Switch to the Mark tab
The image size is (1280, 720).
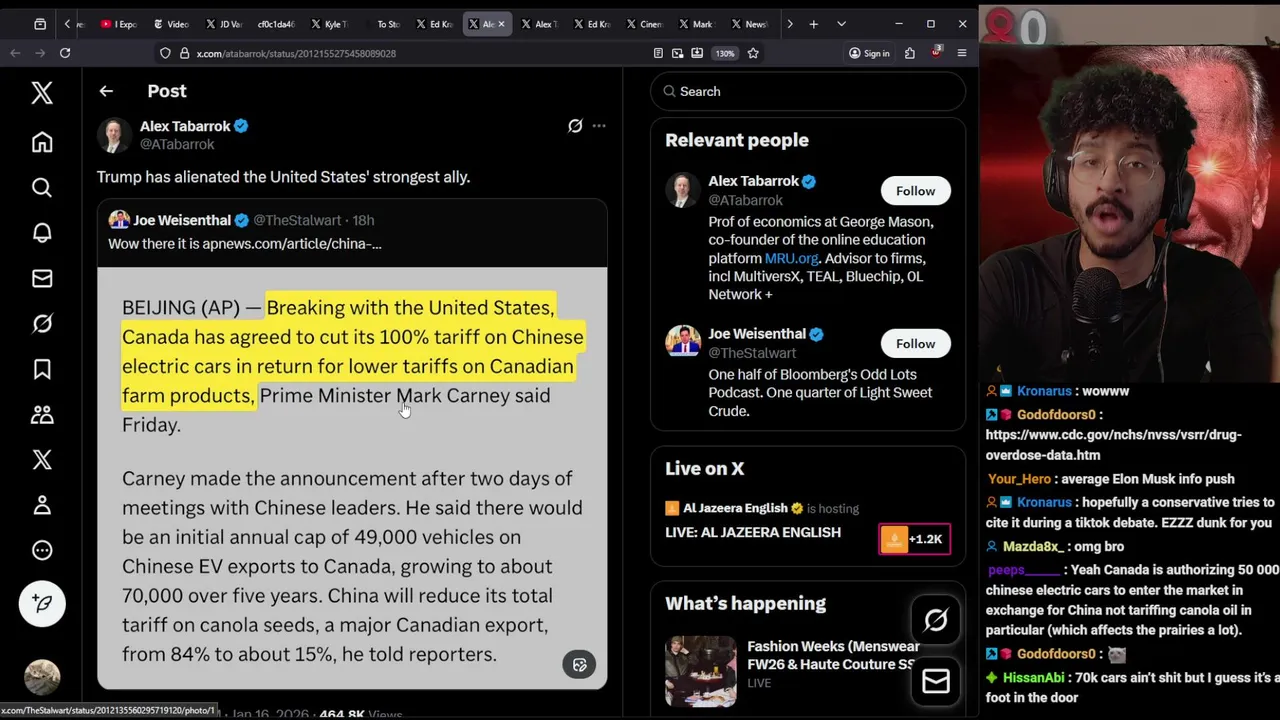click(x=697, y=24)
